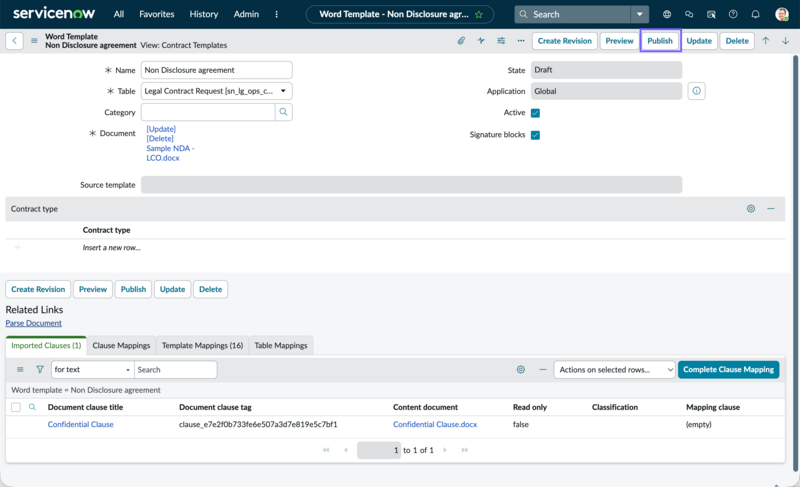Open the activity stream icon
The height and width of the screenshot is (487, 800).
481,41
